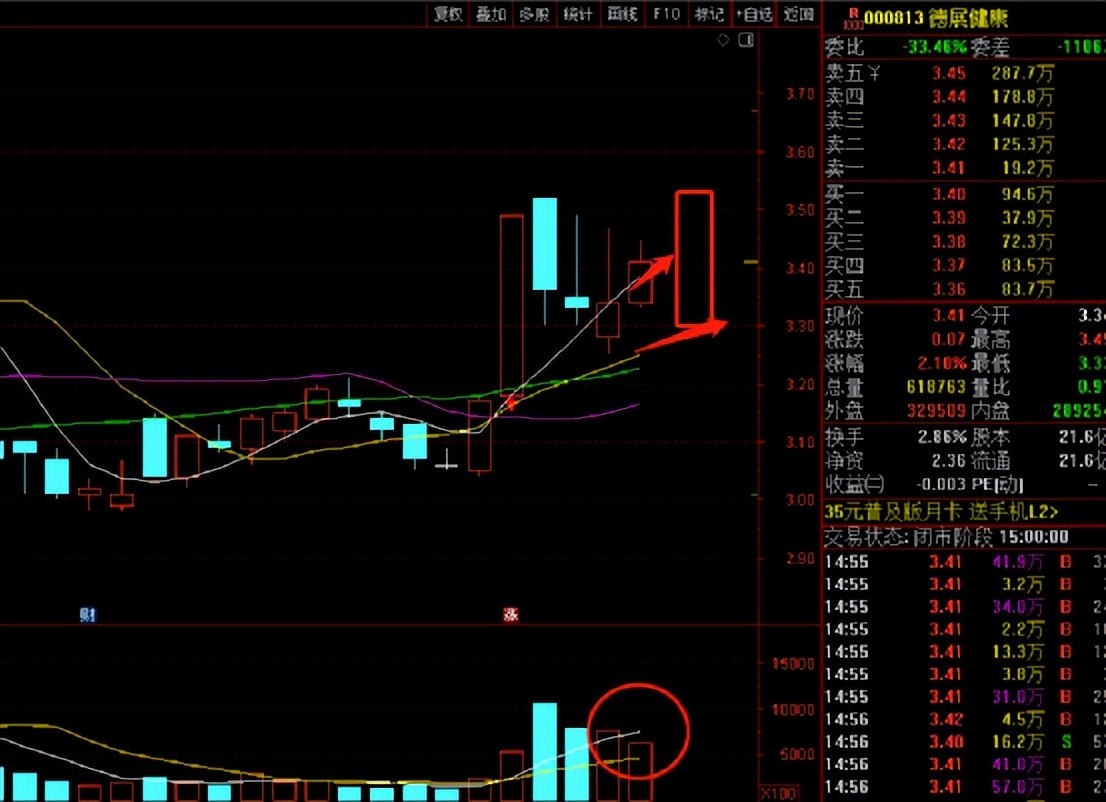1106x802 pixels.
Task: Select the trade row with 34.0万 volume
Action: (964, 607)
